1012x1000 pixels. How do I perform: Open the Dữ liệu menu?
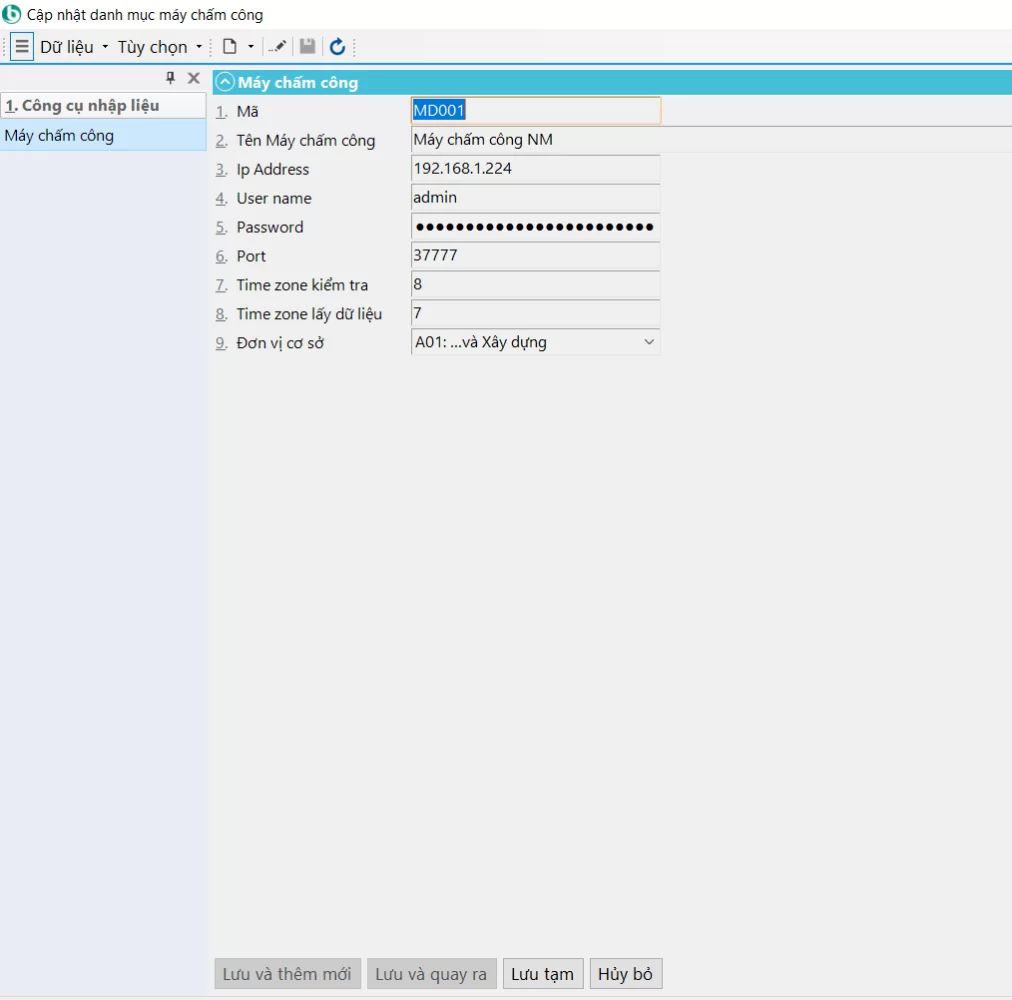(74, 47)
